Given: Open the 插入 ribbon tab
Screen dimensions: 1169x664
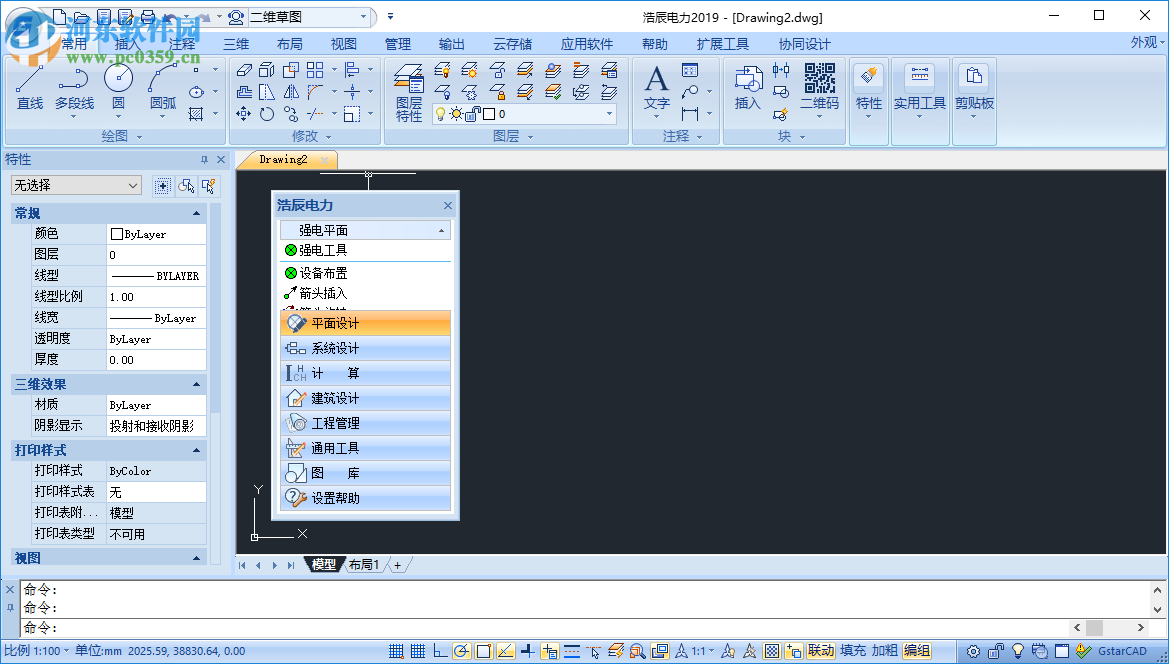Looking at the screenshot, I should click(127, 44).
